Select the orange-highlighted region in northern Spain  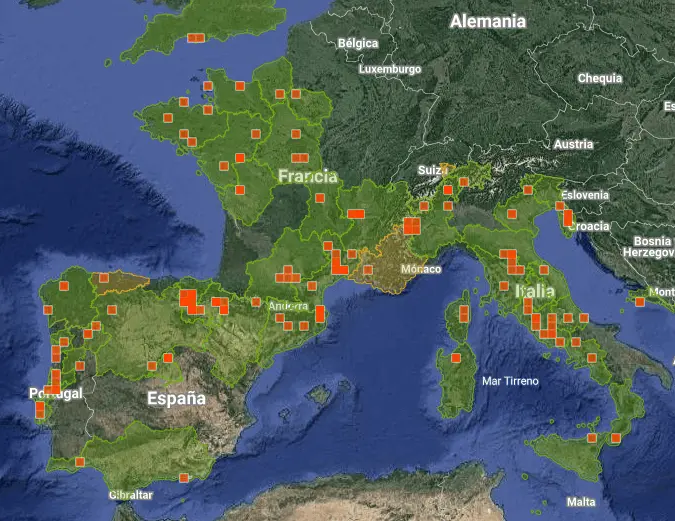pyautogui.click(x=118, y=280)
